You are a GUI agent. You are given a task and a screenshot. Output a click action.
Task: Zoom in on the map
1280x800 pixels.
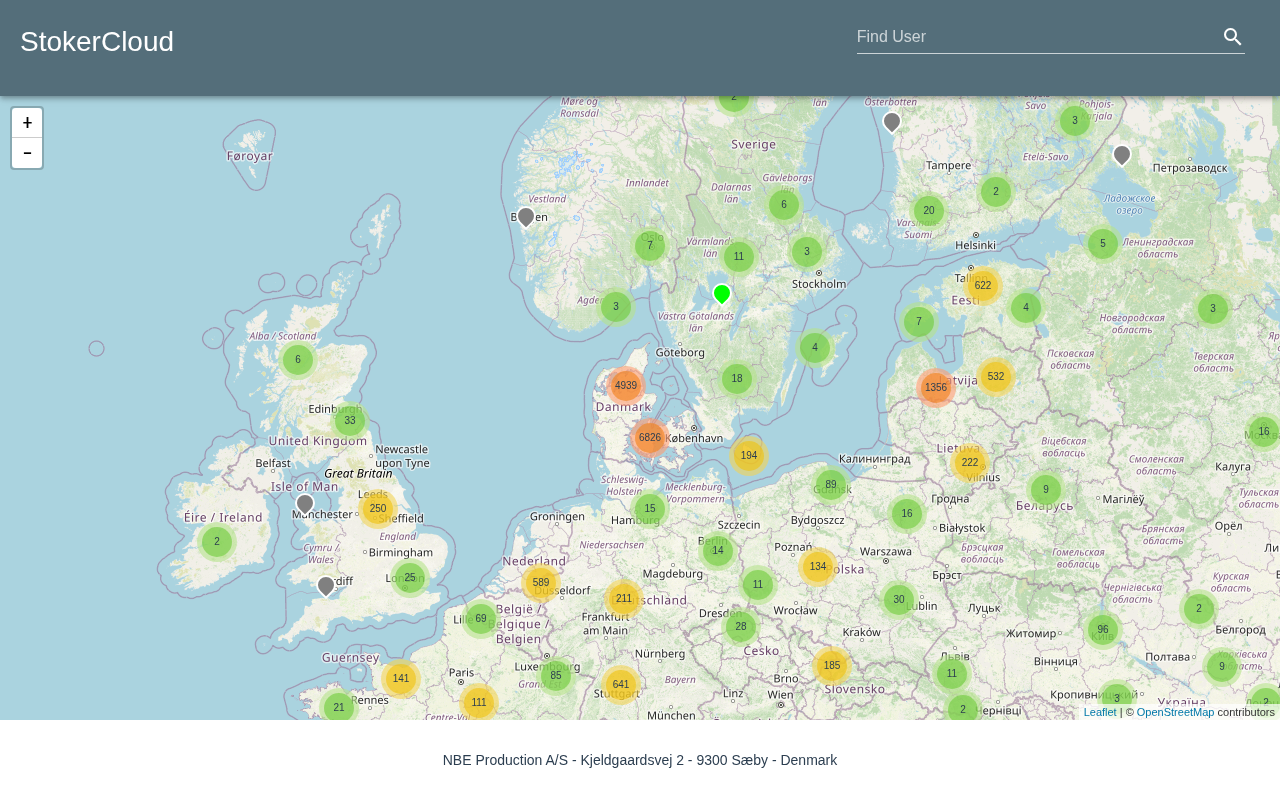tap(27, 123)
